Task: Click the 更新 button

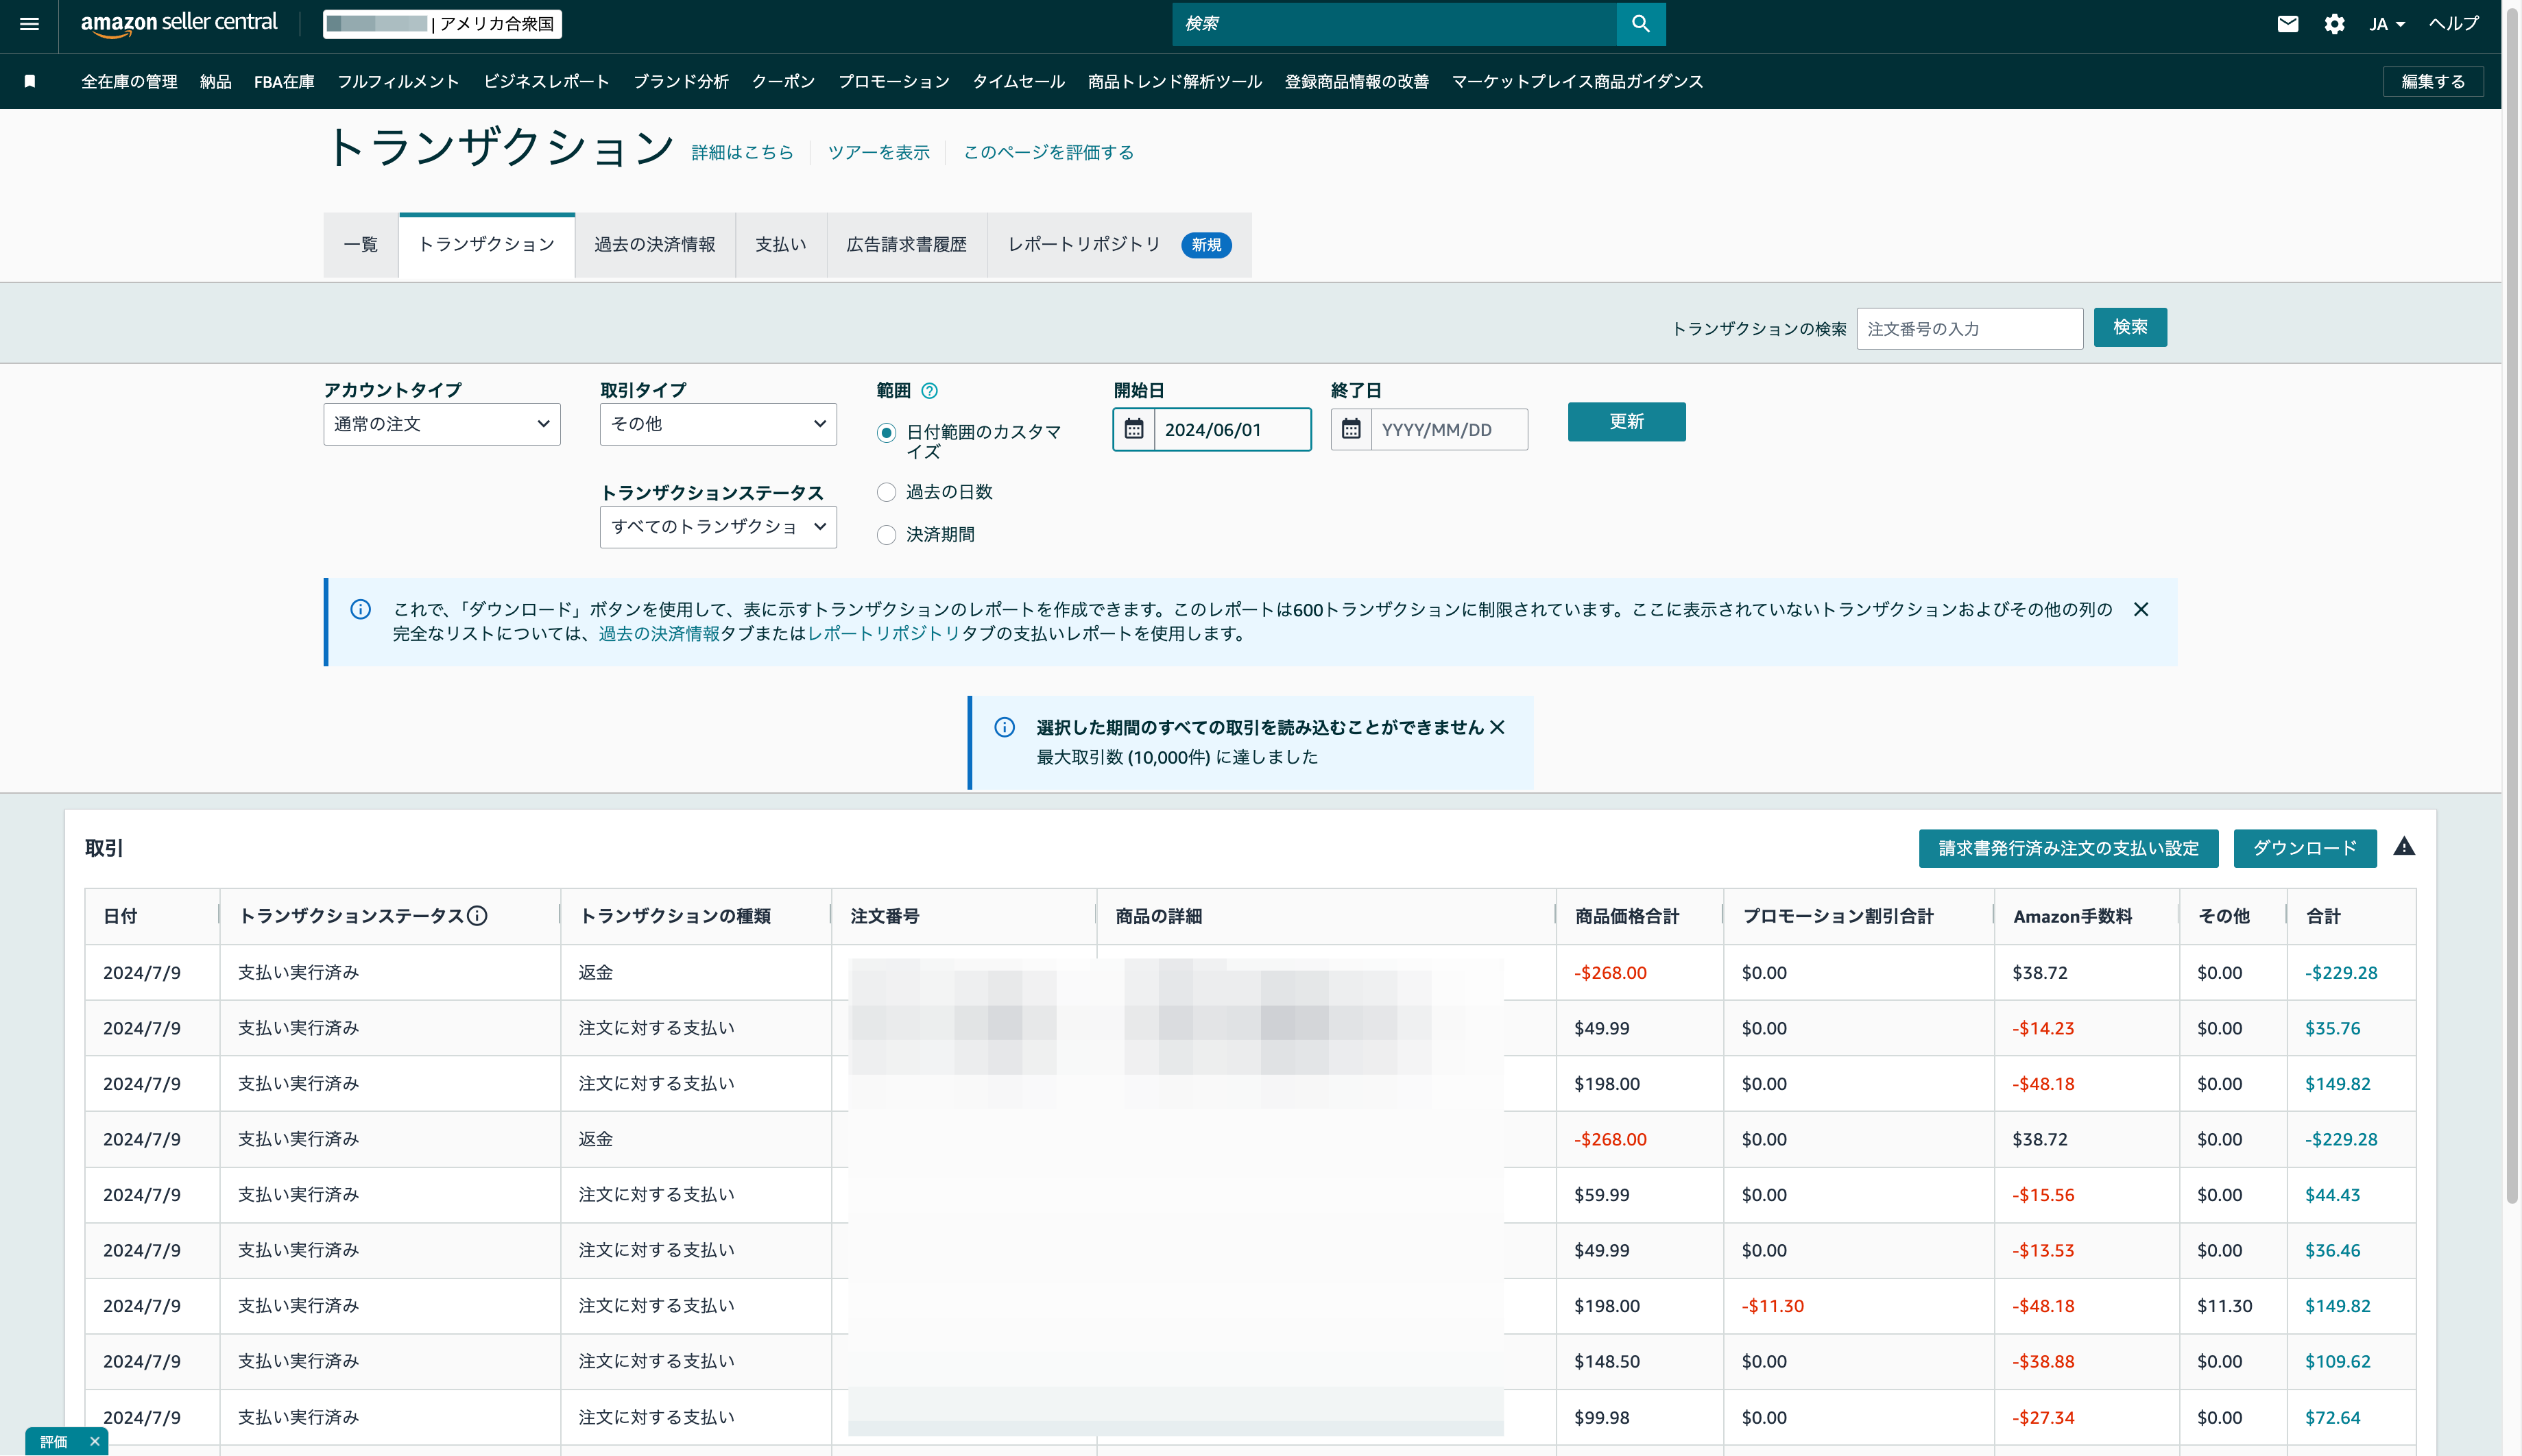Action: [x=1626, y=421]
